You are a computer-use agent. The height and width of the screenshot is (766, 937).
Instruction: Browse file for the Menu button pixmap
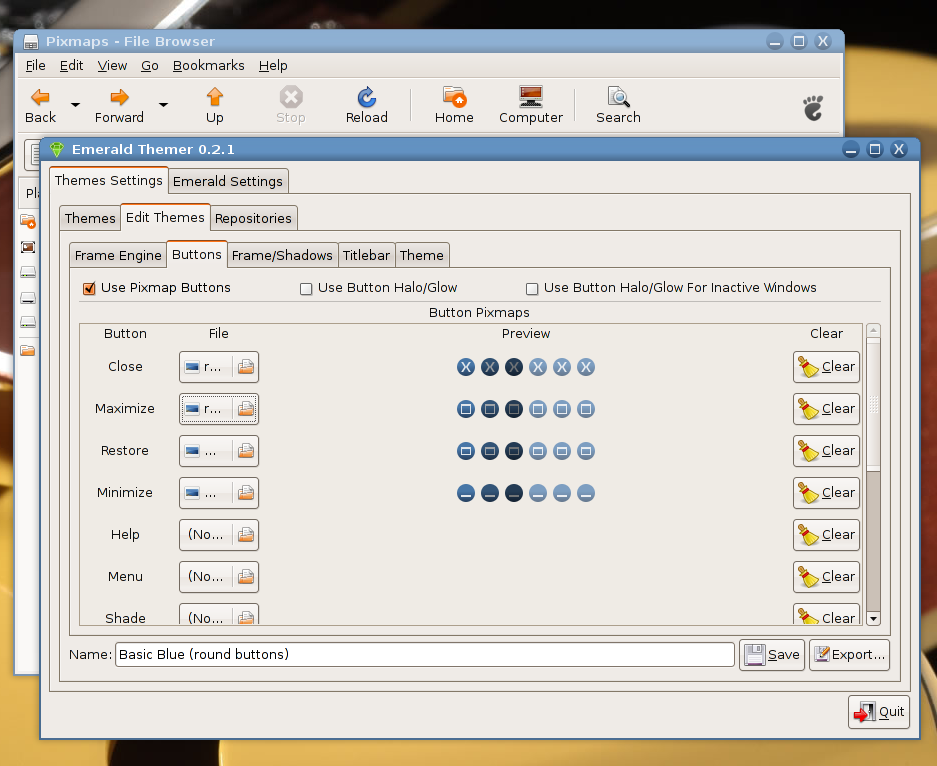[246, 577]
